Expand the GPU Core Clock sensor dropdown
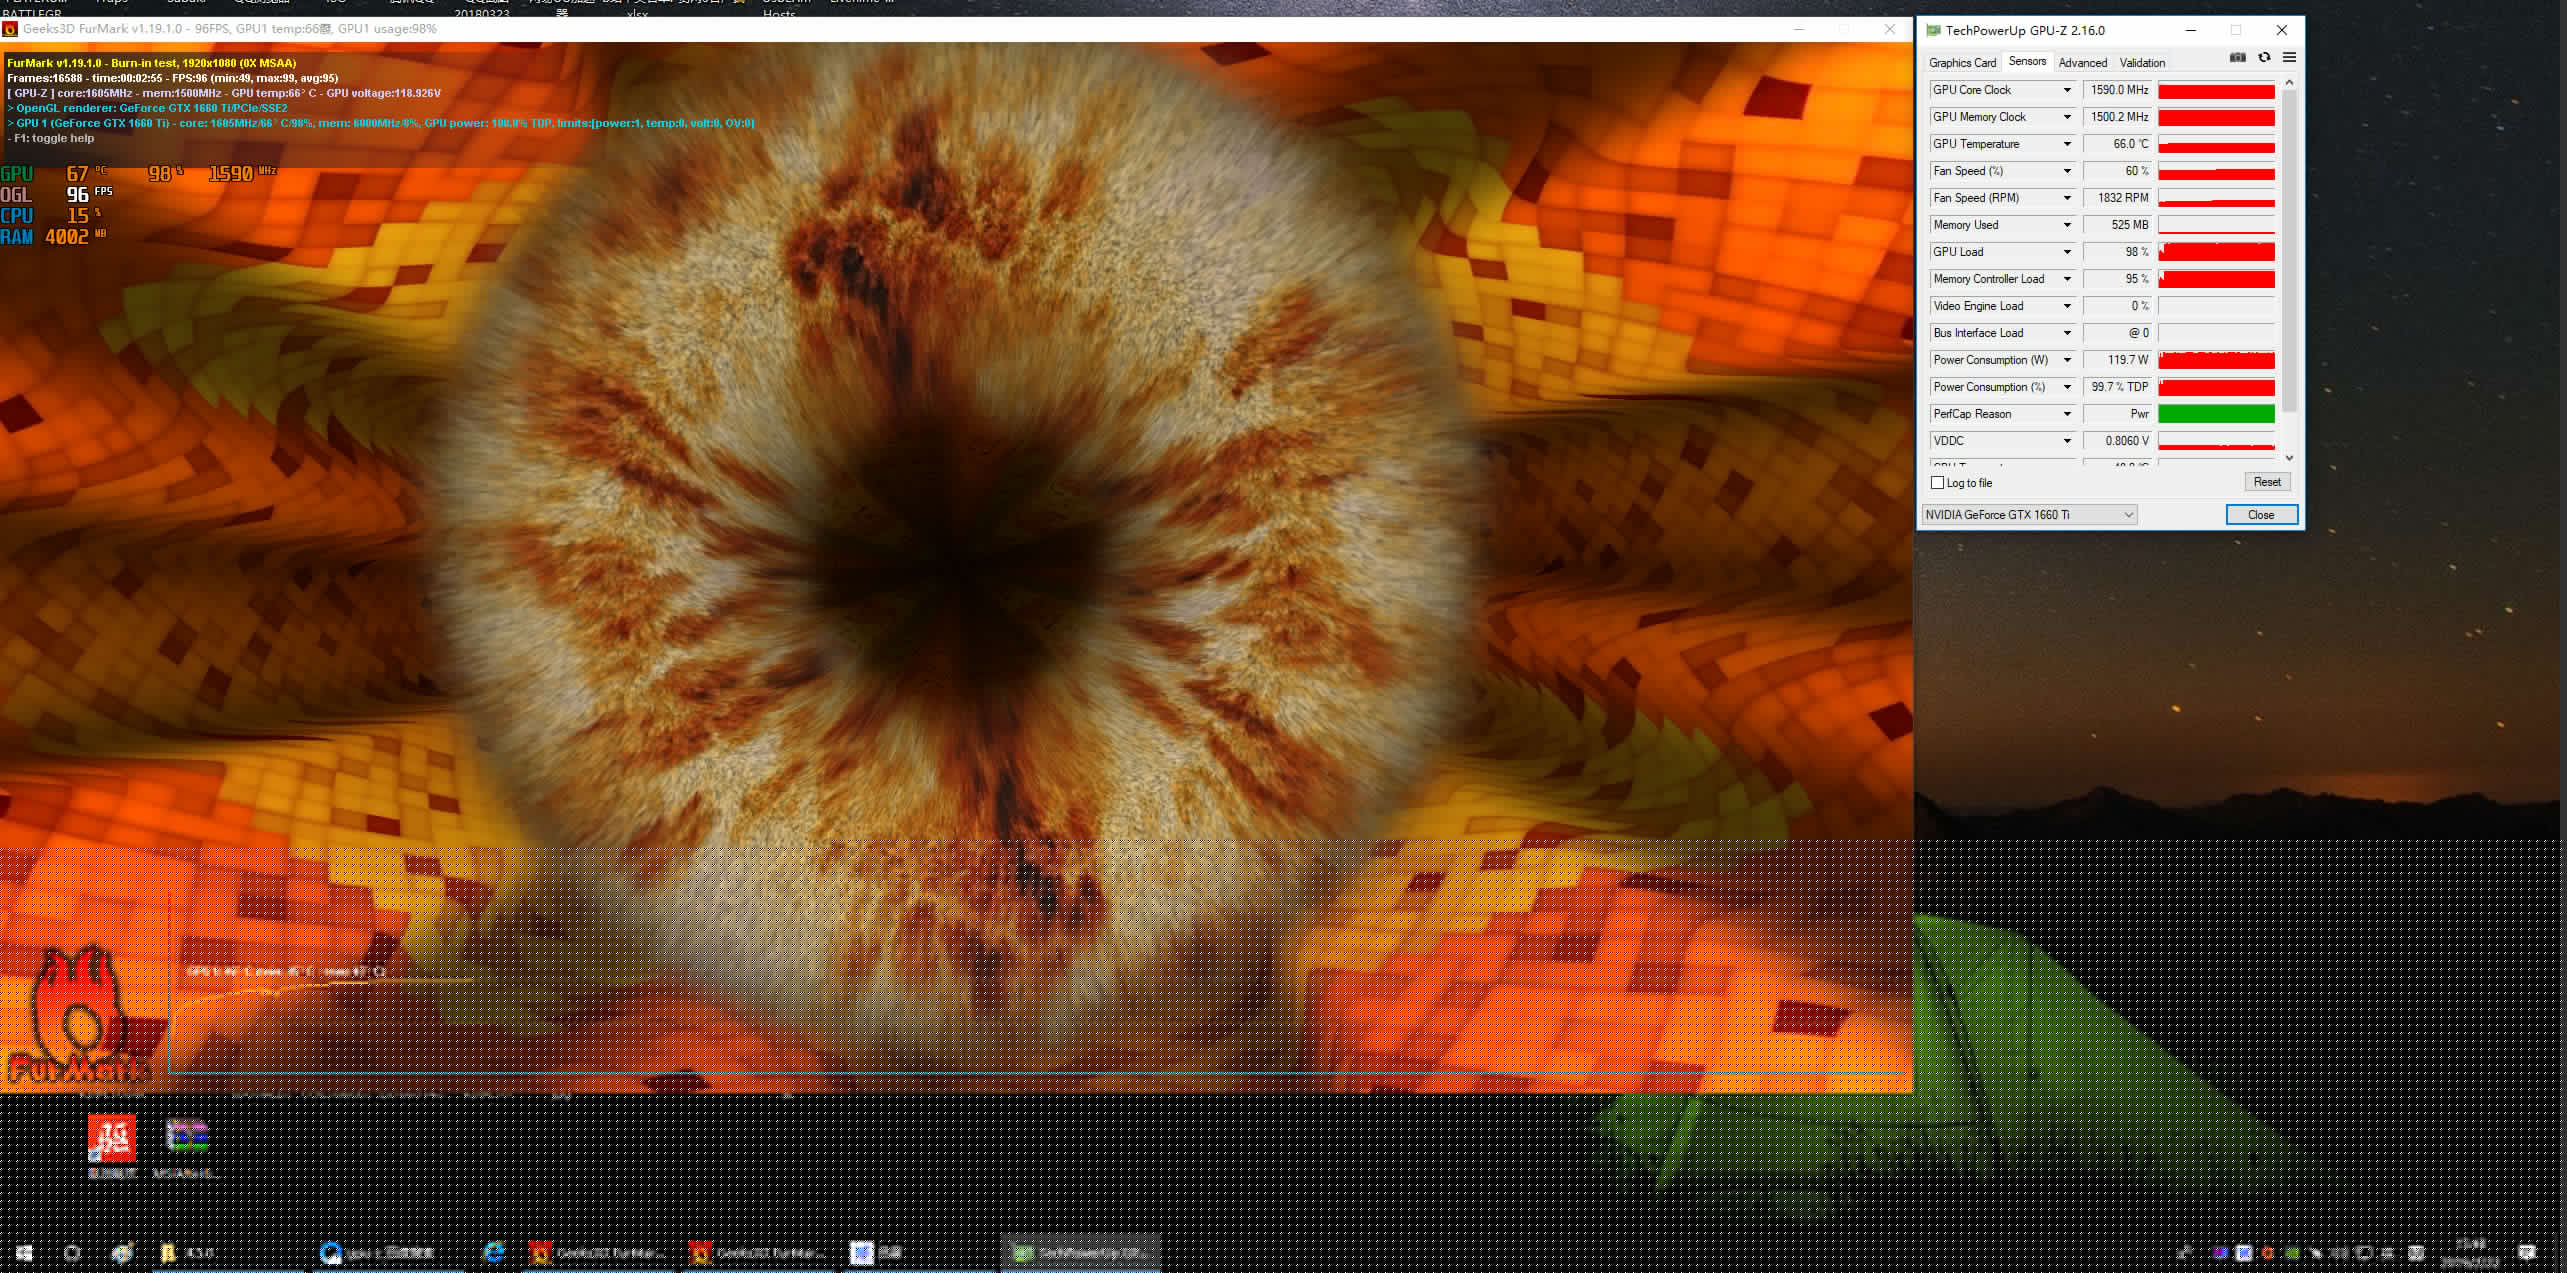The height and width of the screenshot is (1273, 2567). click(2067, 90)
